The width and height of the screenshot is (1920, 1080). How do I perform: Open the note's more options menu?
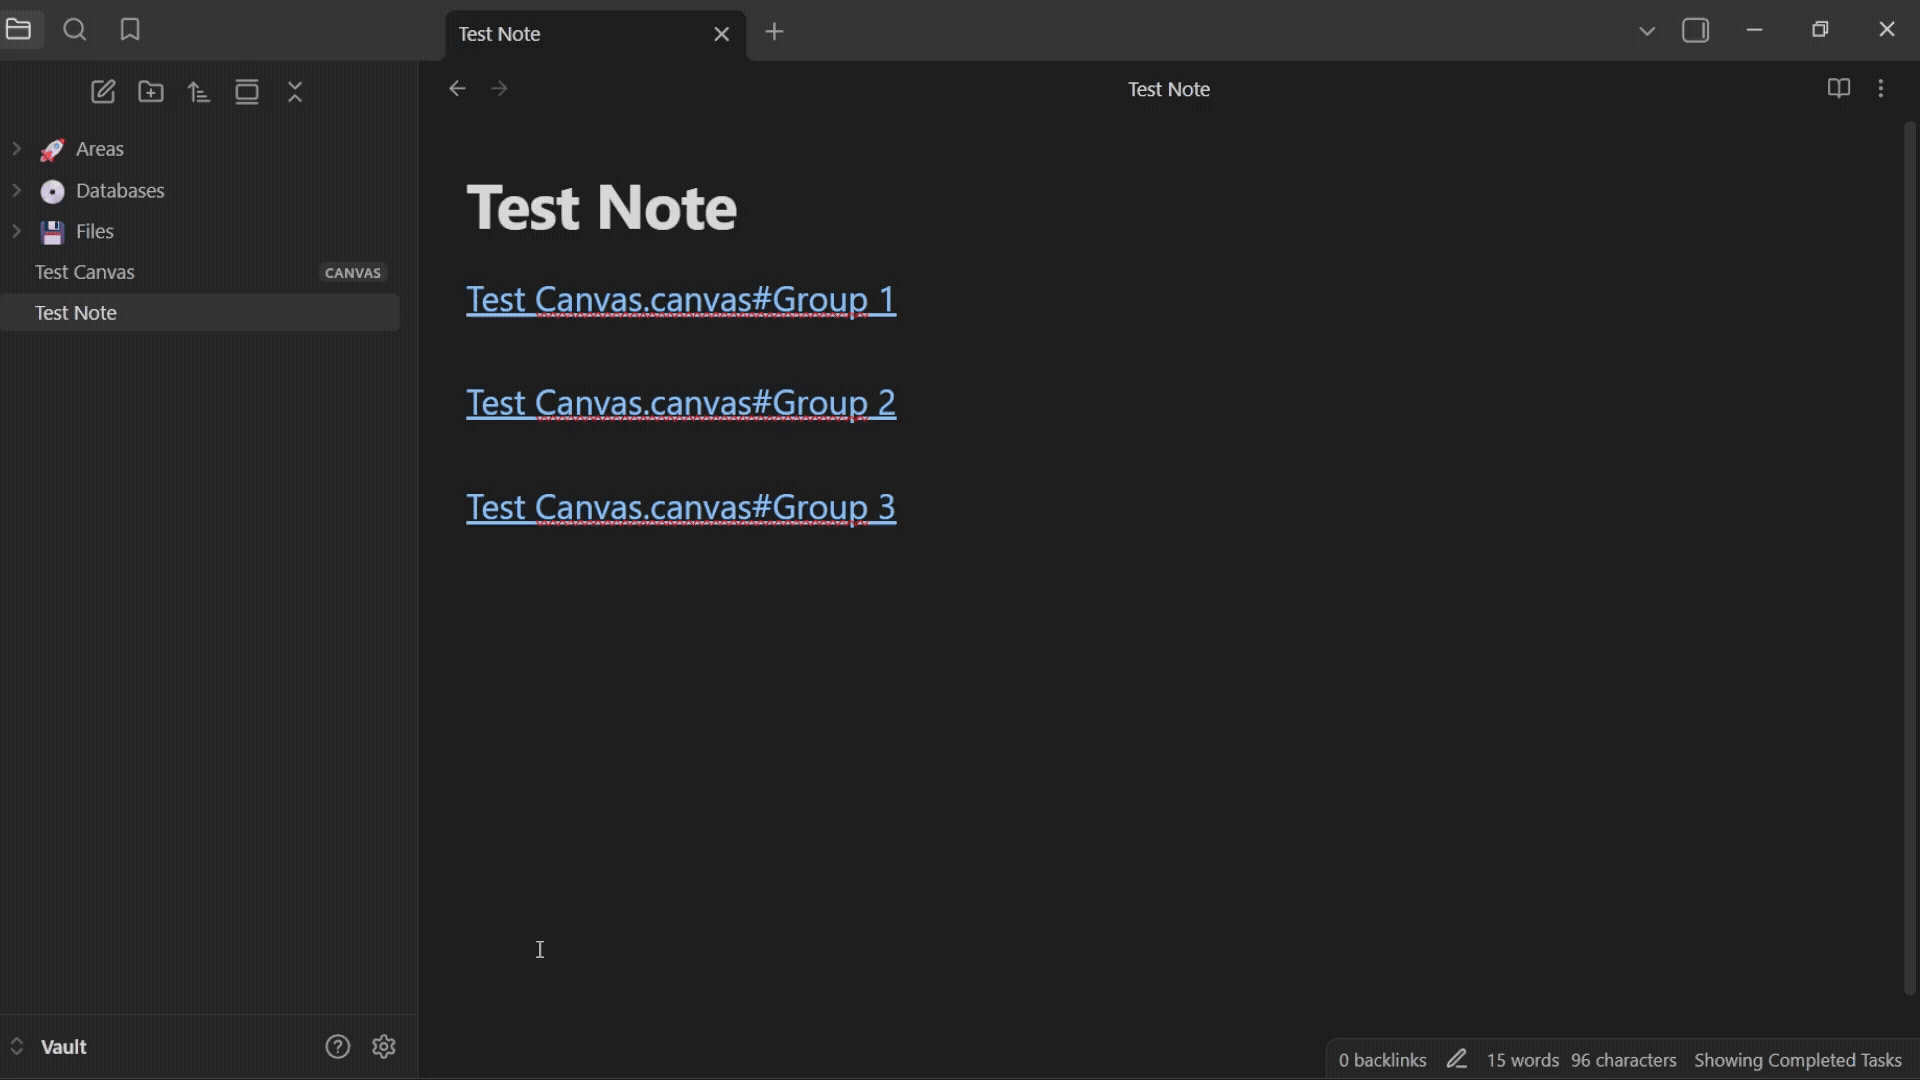pos(1881,89)
